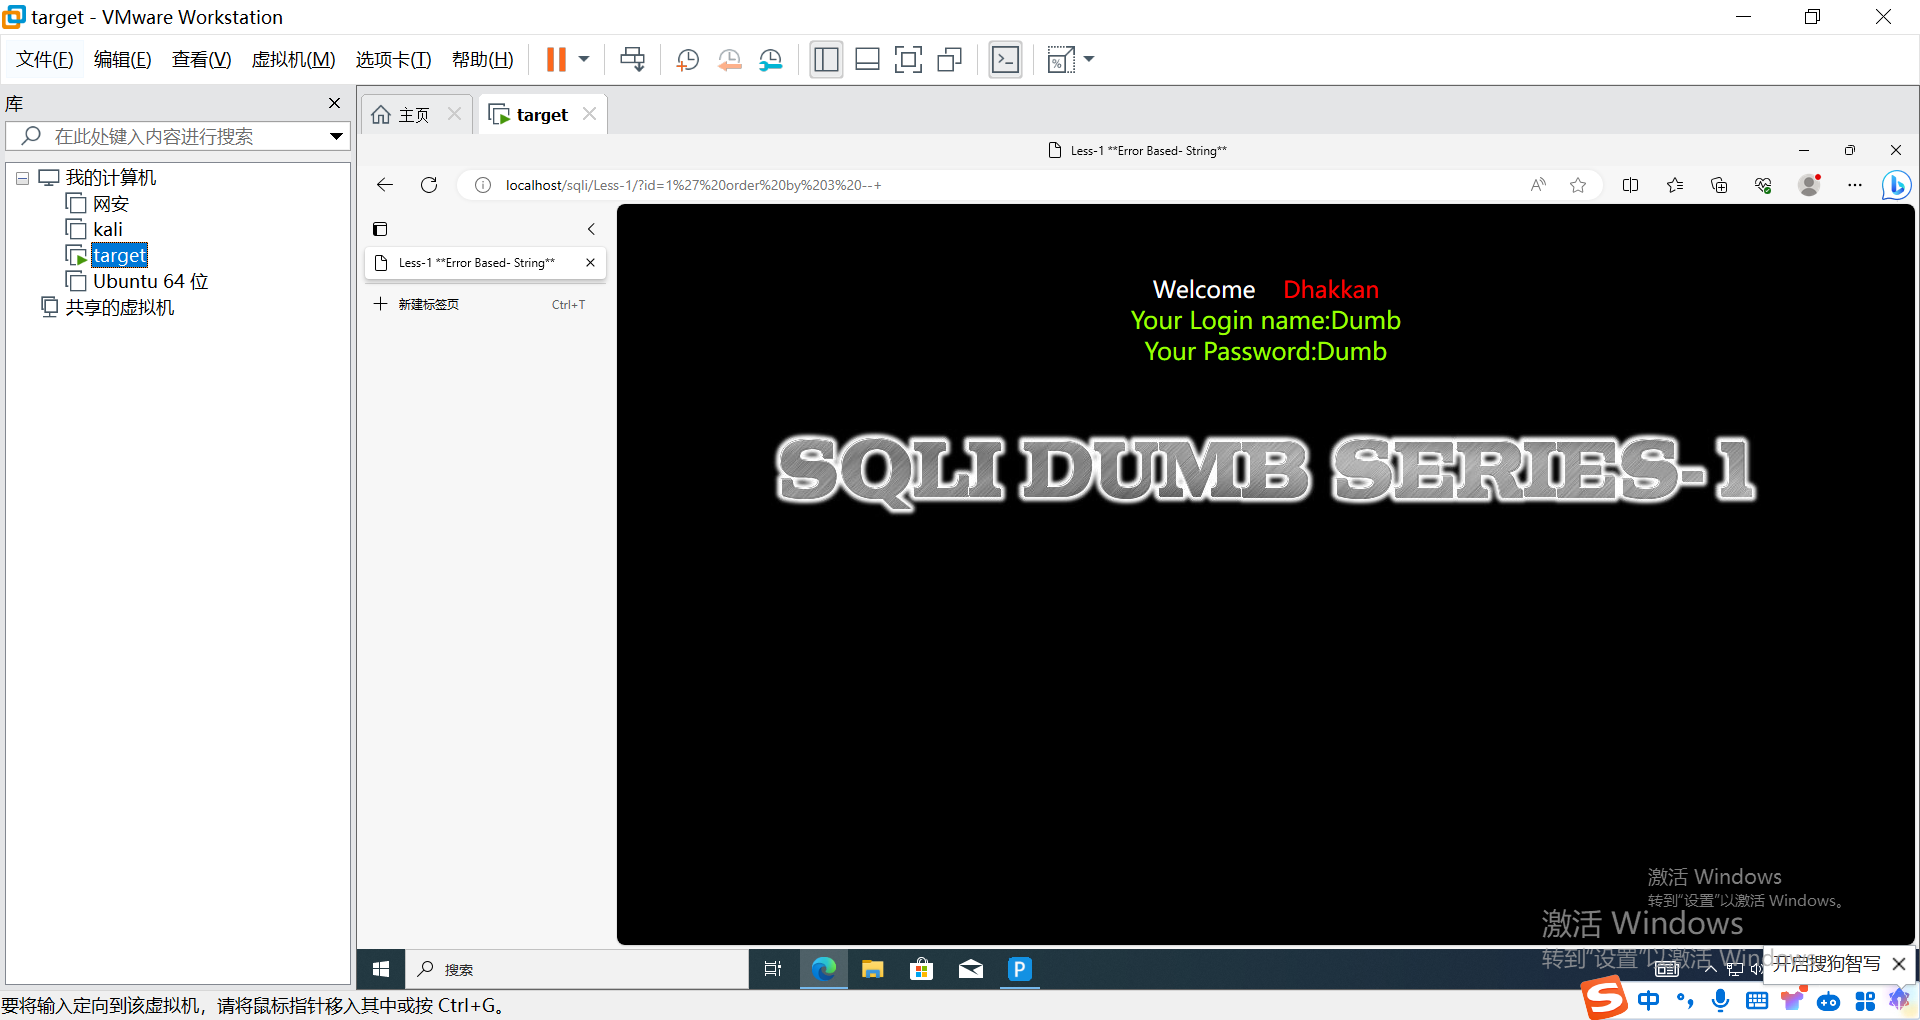Open Microsoft Store from the VM taskbar
Screen dimensions: 1920x1020
pyautogui.click(x=921, y=969)
